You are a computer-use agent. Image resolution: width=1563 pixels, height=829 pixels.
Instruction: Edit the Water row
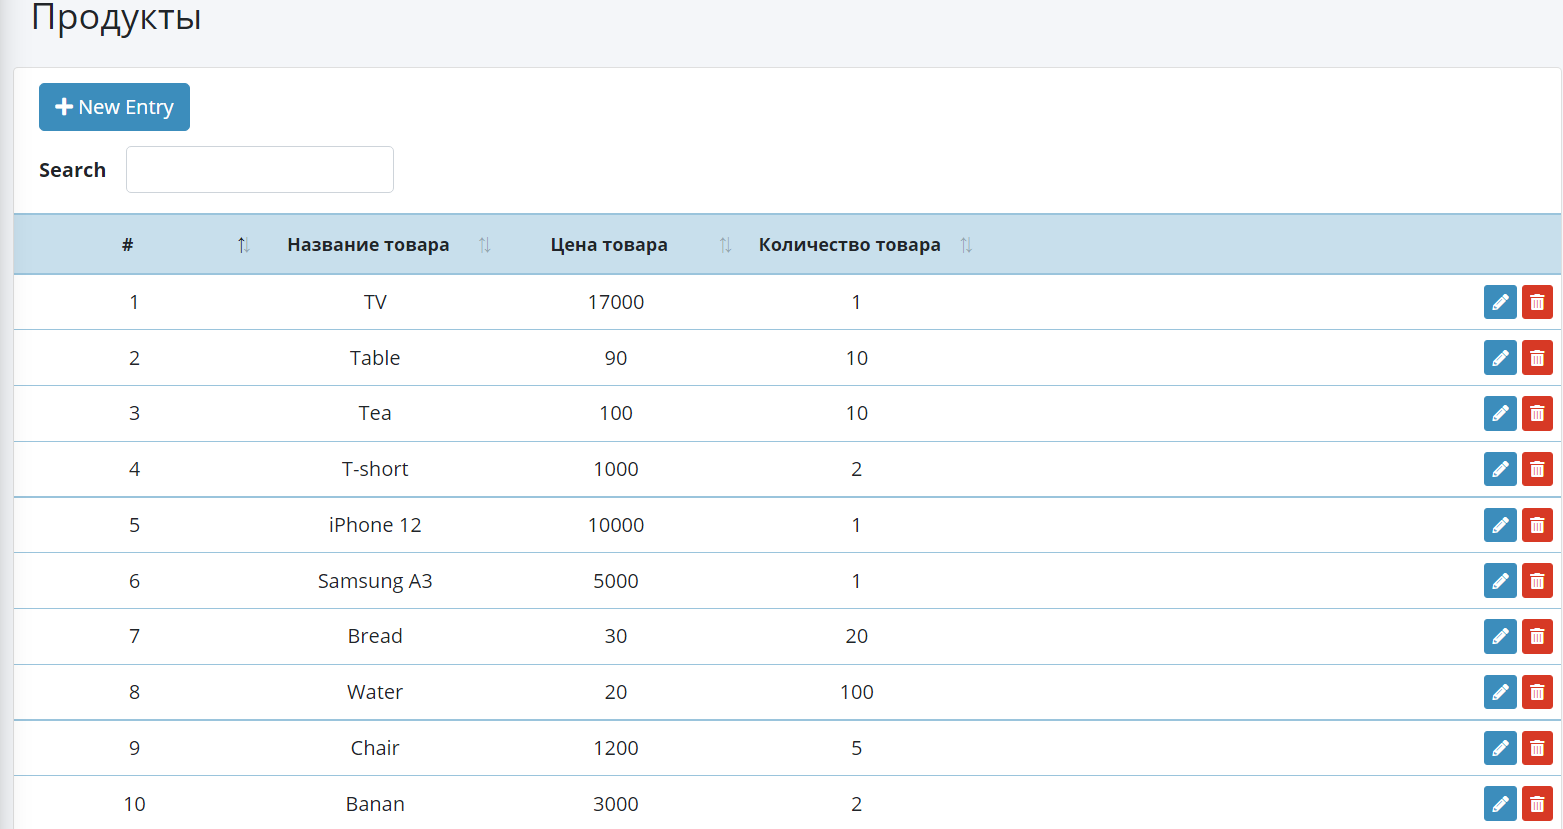coord(1500,692)
